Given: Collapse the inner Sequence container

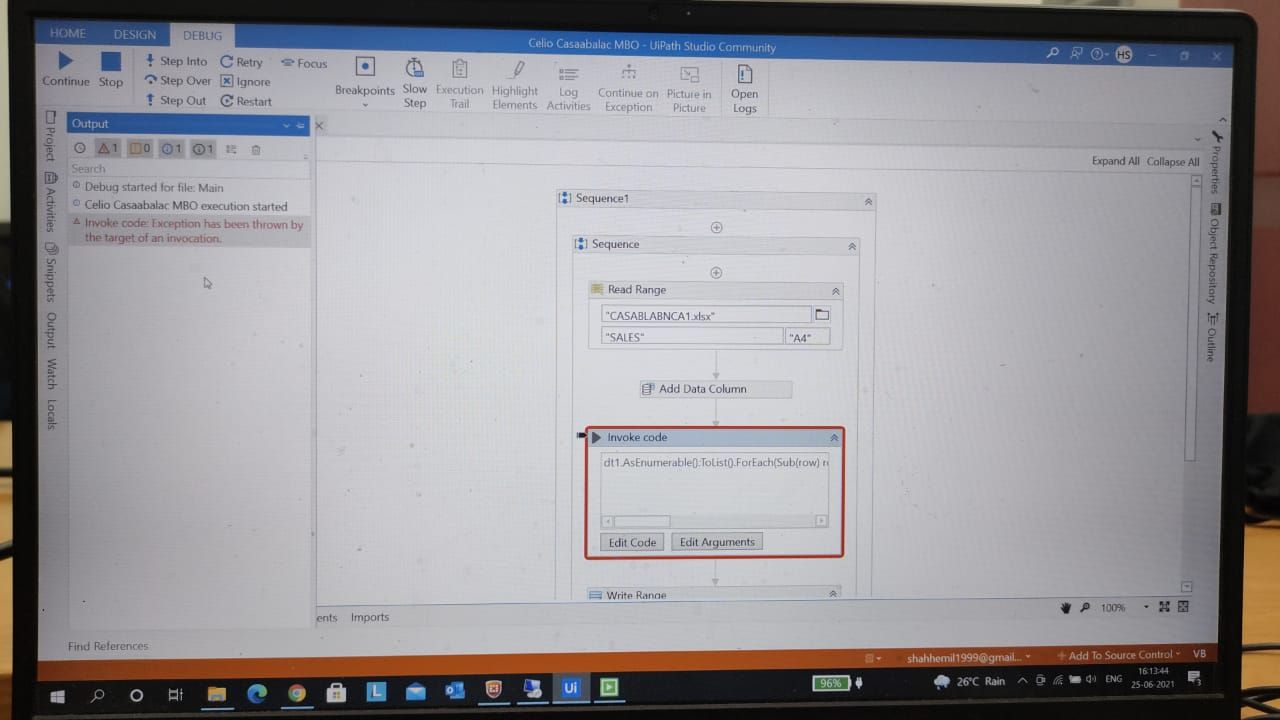Looking at the screenshot, I should coord(852,246).
